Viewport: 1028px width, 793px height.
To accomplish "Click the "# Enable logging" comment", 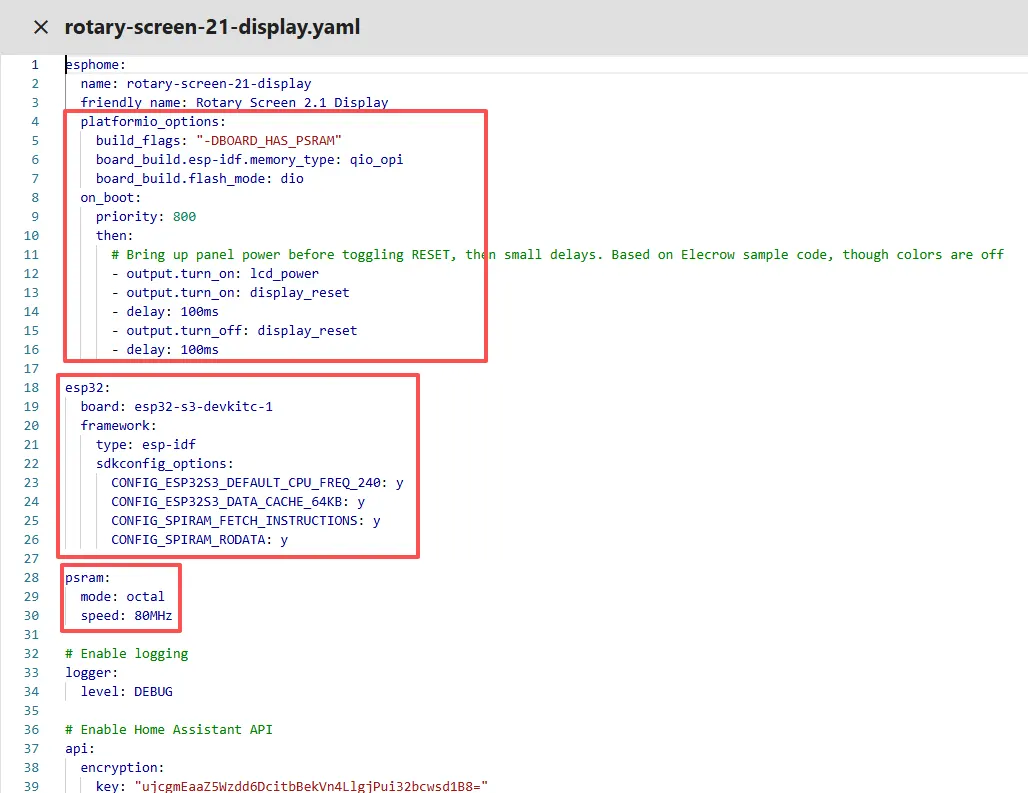I will click(x=126, y=653).
